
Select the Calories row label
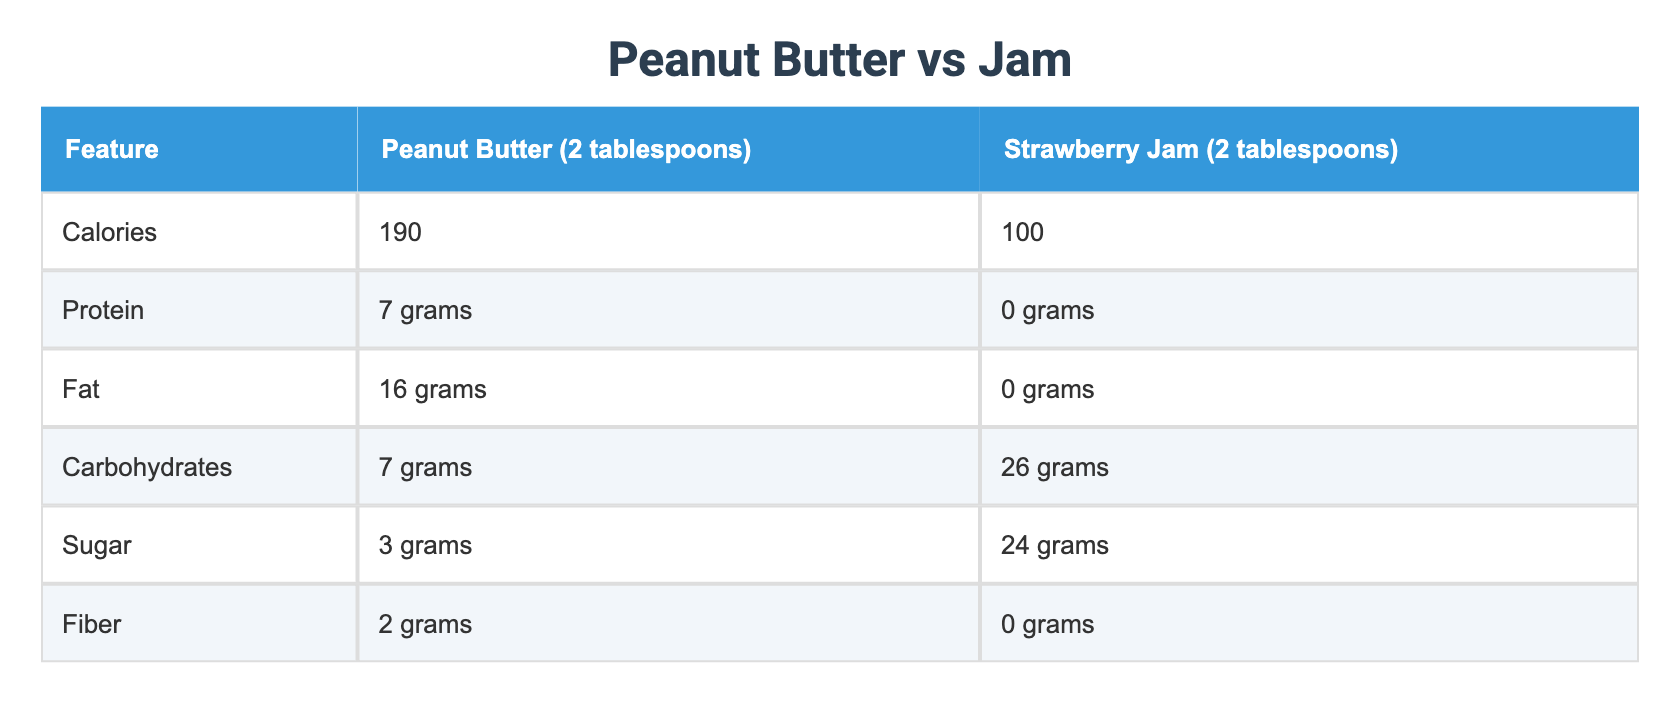[x=109, y=232]
